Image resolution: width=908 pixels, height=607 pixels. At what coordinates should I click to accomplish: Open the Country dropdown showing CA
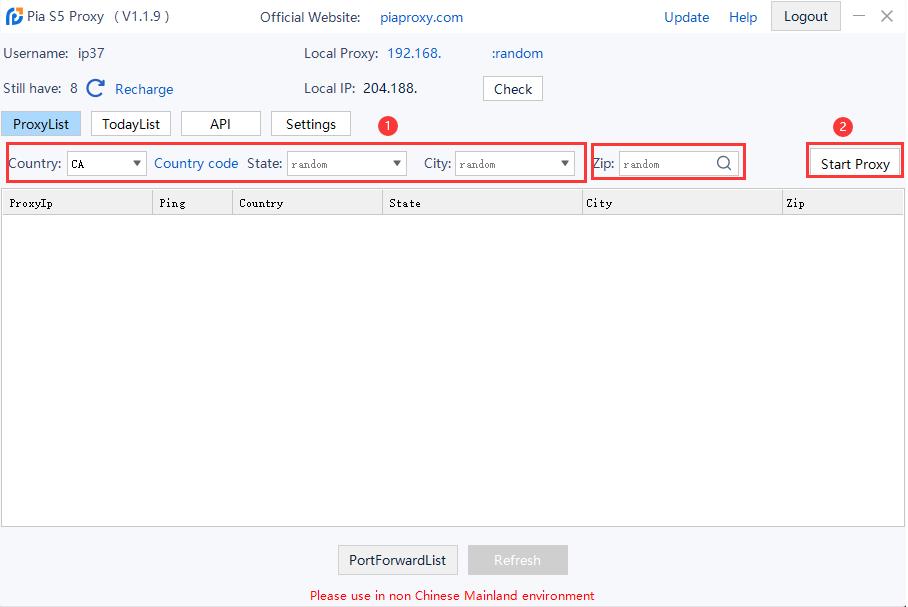click(x=107, y=163)
